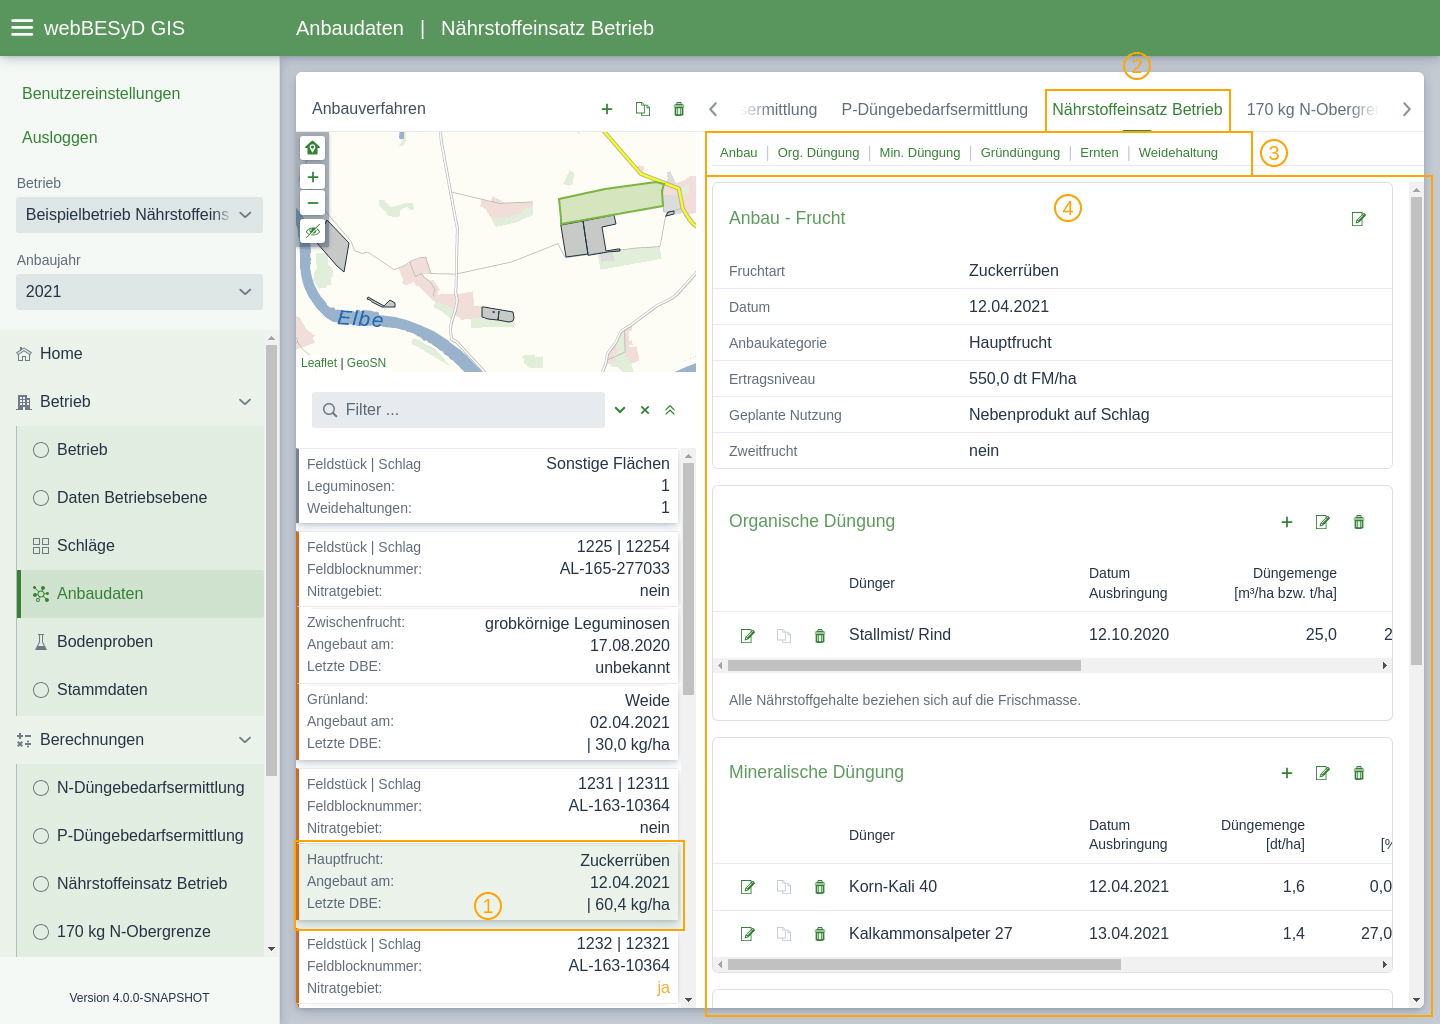1440x1024 pixels.
Task: Open the Betrieb selection dropdown
Action: click(139, 215)
